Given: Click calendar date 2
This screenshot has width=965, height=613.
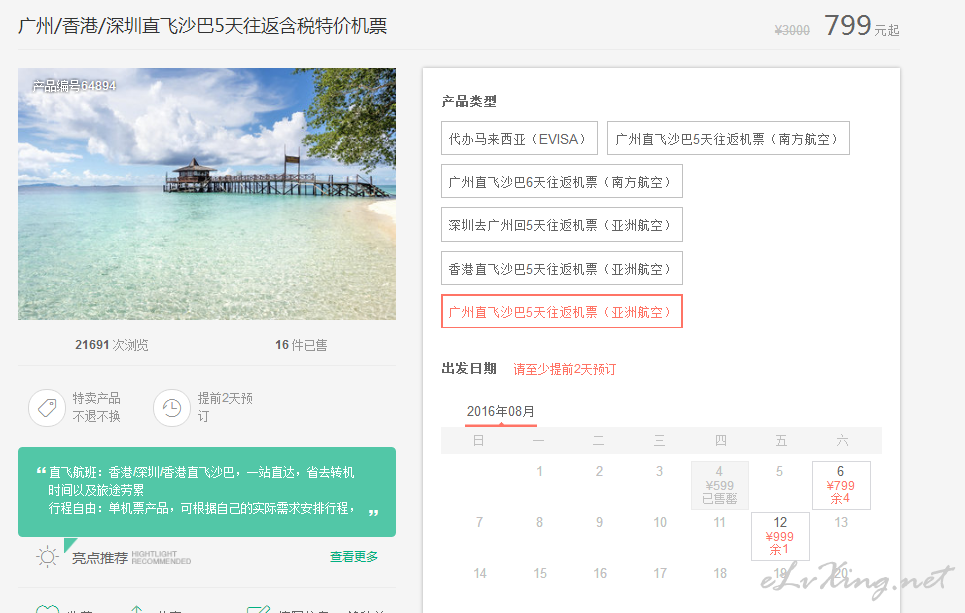Looking at the screenshot, I should 599,471.
